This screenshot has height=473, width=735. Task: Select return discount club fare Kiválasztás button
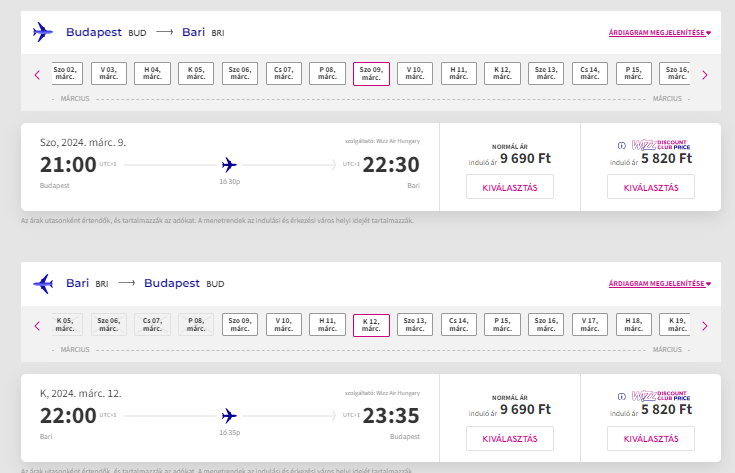pos(650,438)
